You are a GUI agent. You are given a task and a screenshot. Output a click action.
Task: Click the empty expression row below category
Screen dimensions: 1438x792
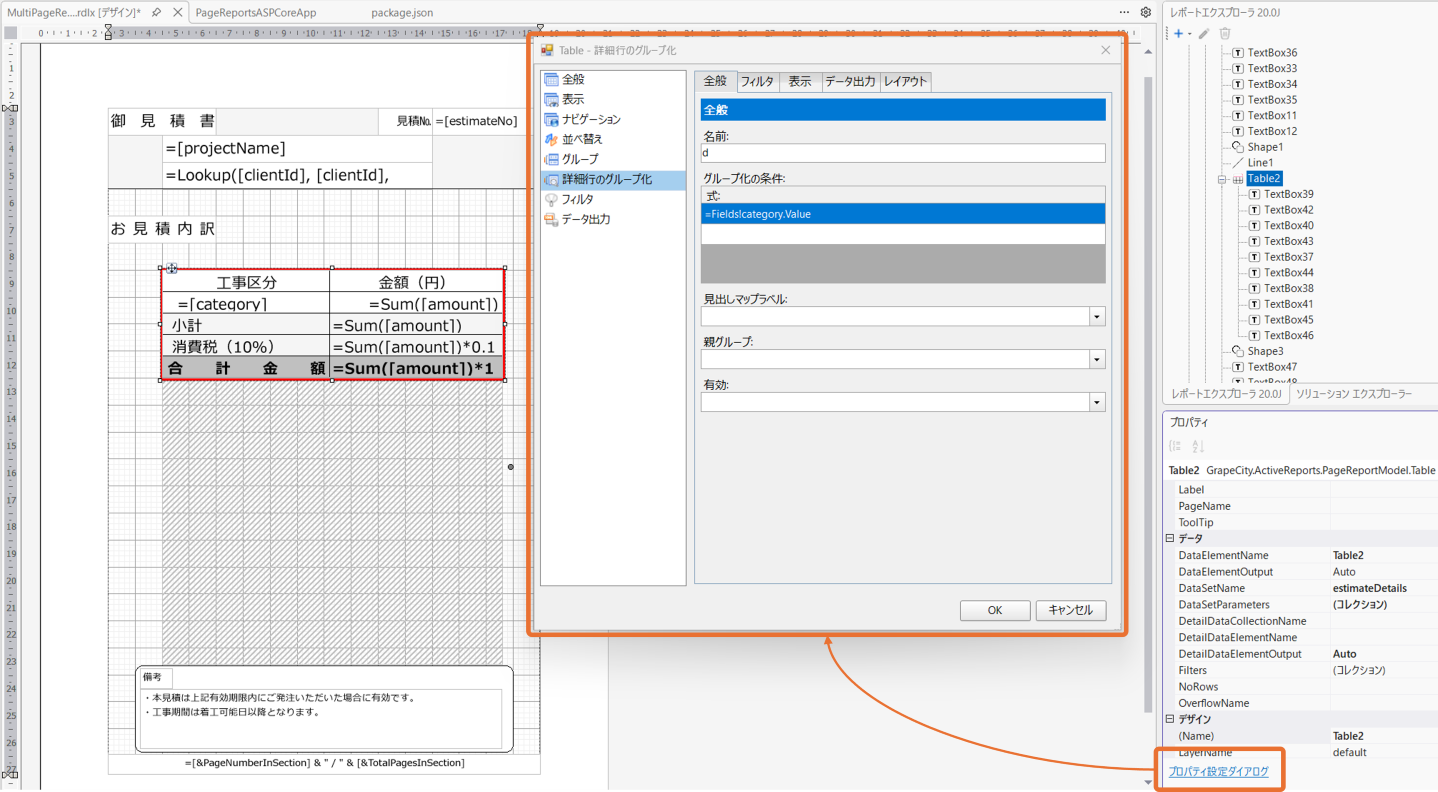click(x=903, y=234)
